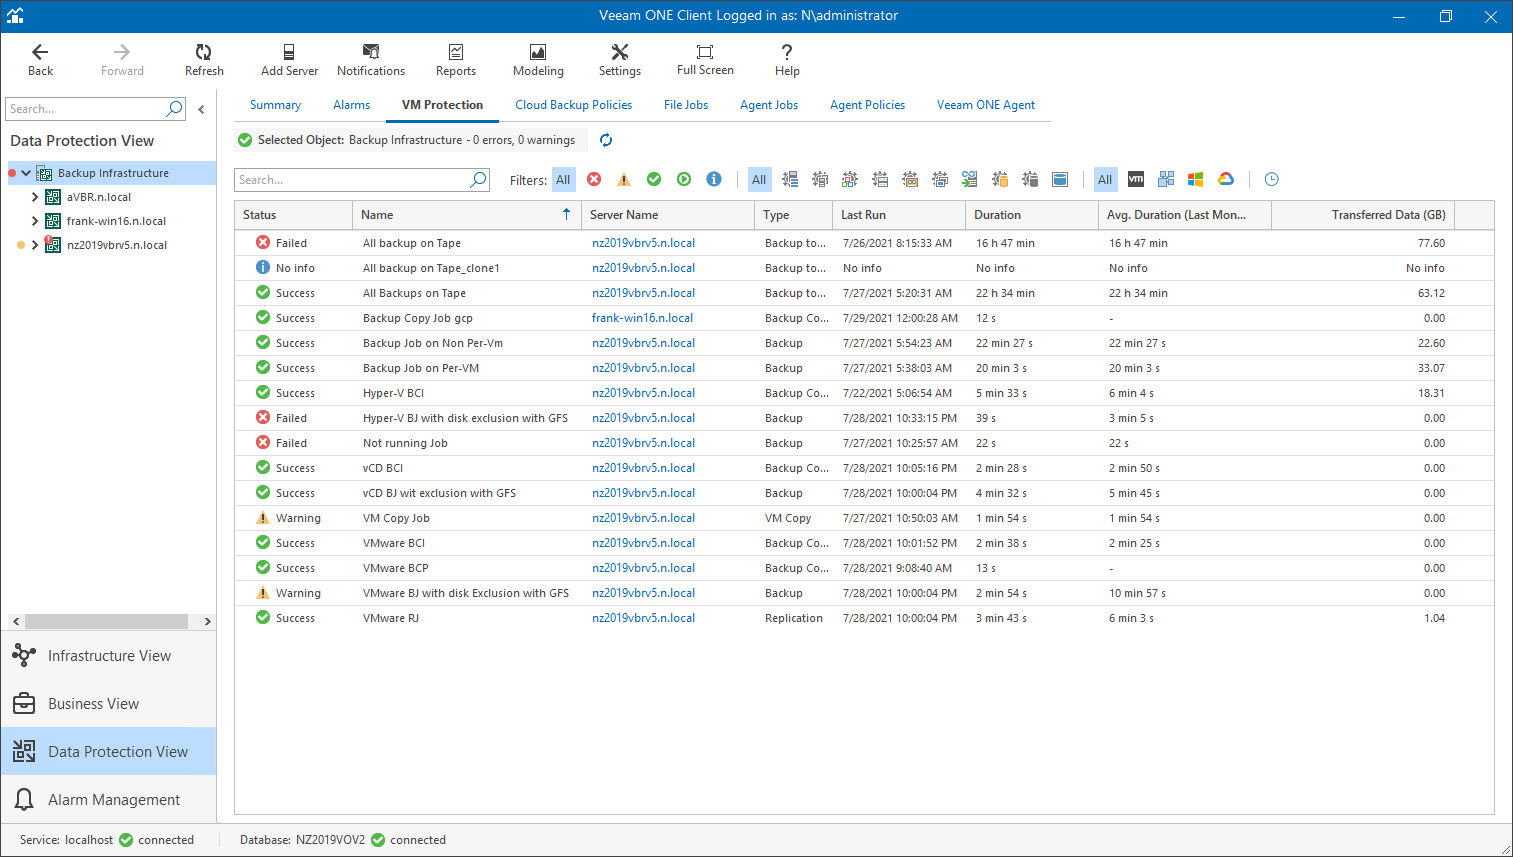Click the clock time-period filter icon
This screenshot has height=857, width=1513.
point(1271,180)
